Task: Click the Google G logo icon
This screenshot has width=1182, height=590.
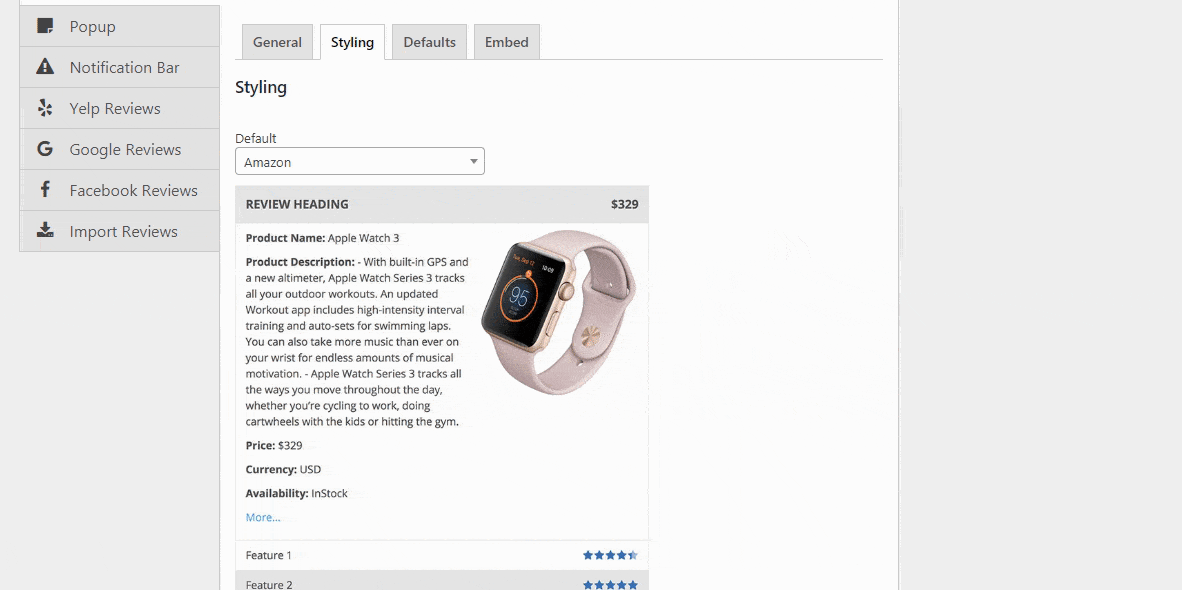Action: point(45,148)
